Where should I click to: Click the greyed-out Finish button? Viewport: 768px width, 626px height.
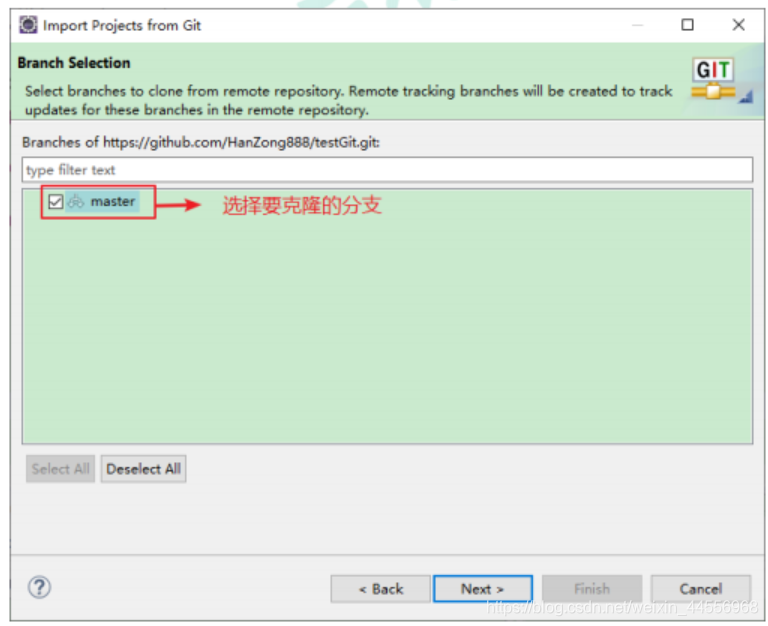592,588
